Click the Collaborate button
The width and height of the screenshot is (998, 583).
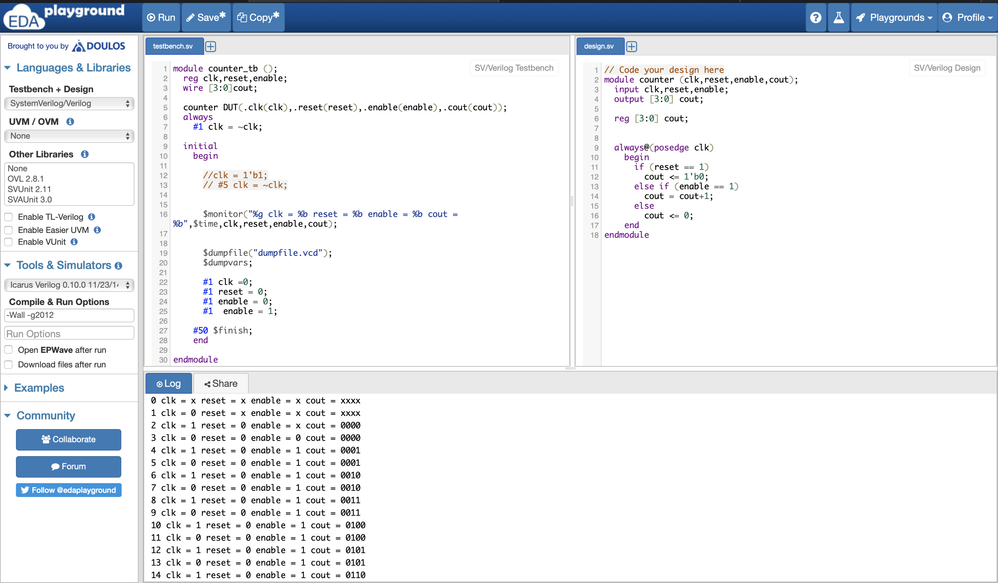pos(68,439)
